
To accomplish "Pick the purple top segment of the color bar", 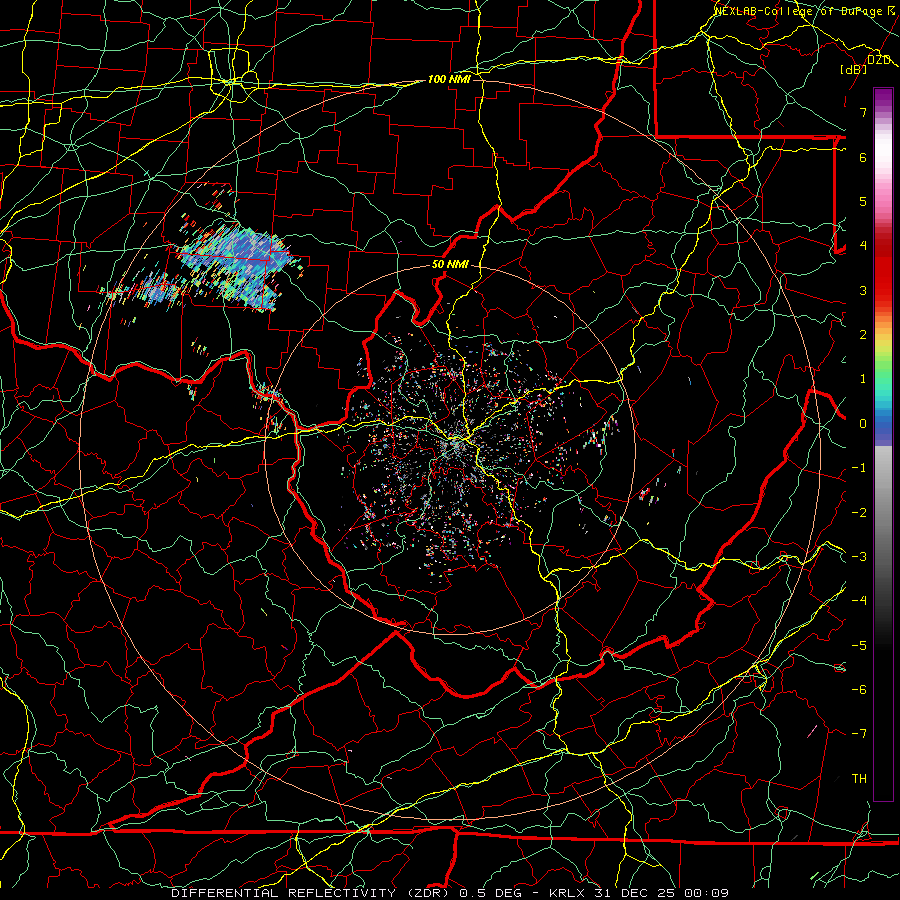I will (x=883, y=98).
